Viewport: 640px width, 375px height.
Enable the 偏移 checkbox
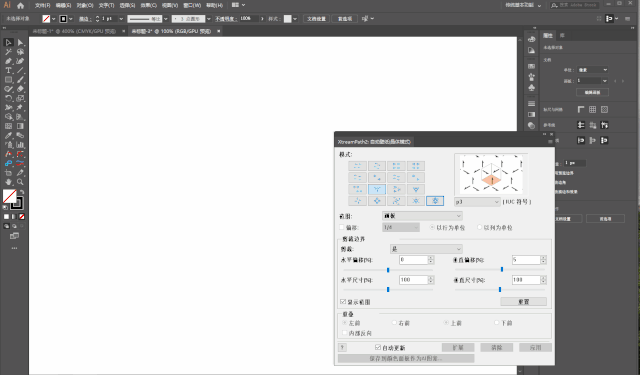342,227
